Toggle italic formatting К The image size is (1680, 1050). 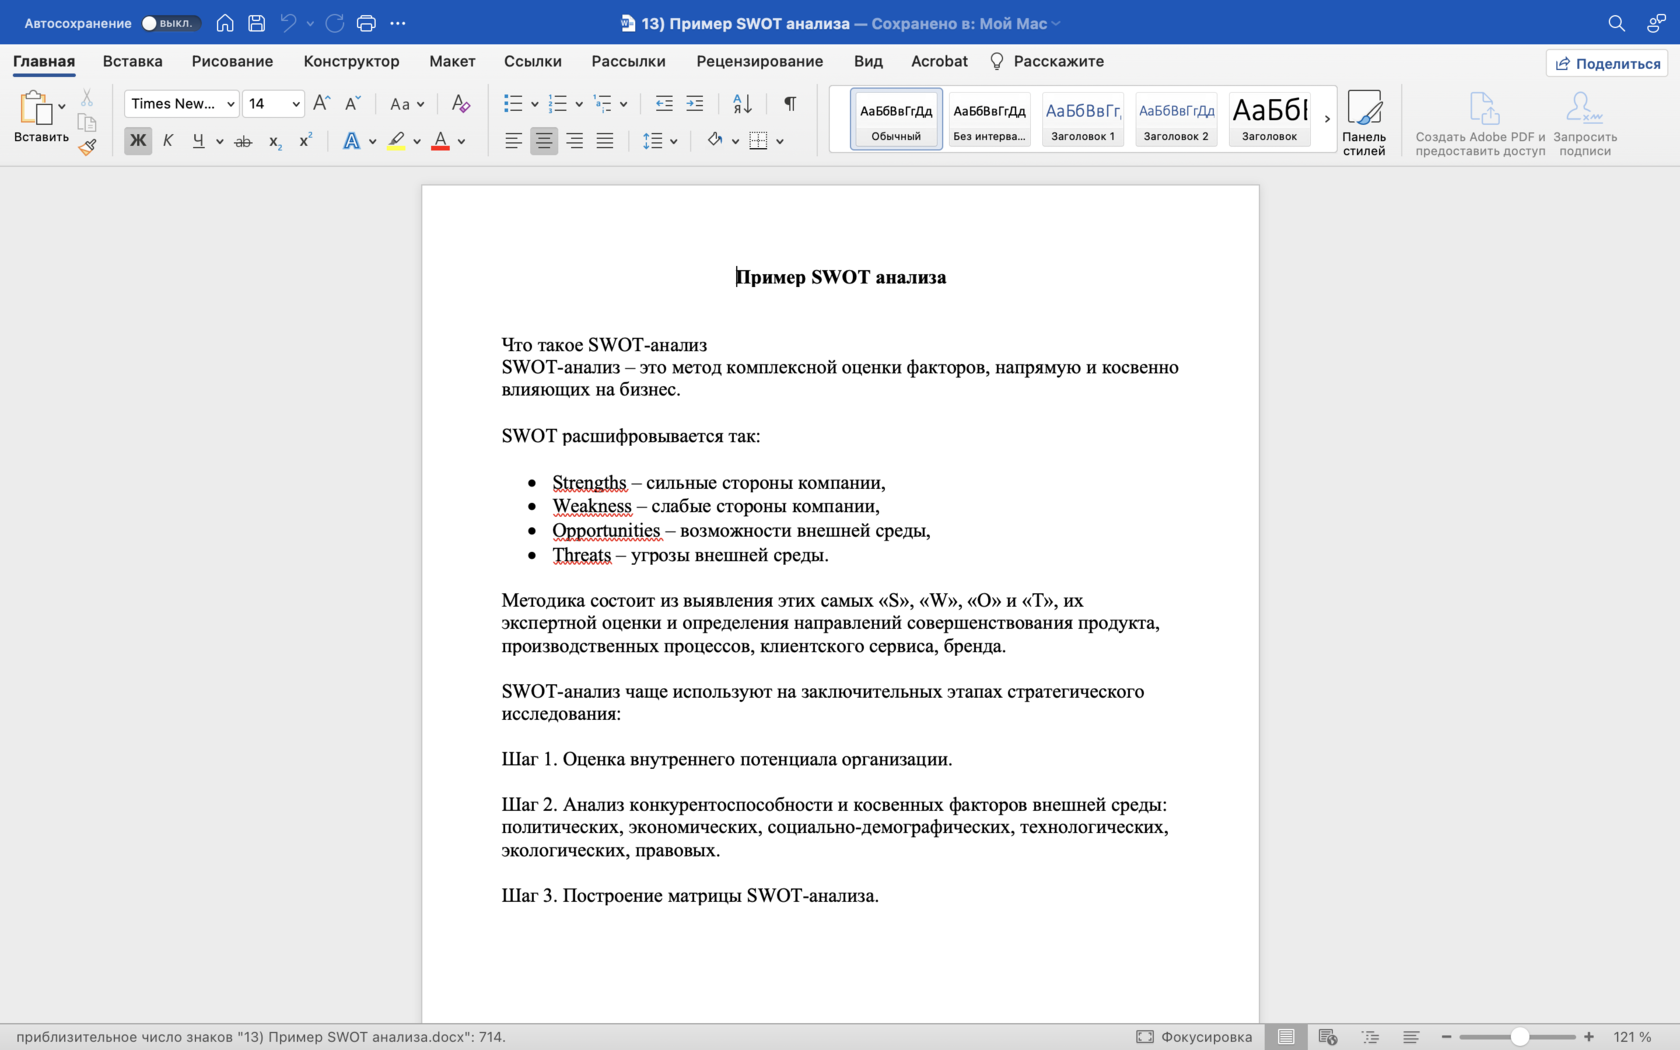(x=168, y=141)
